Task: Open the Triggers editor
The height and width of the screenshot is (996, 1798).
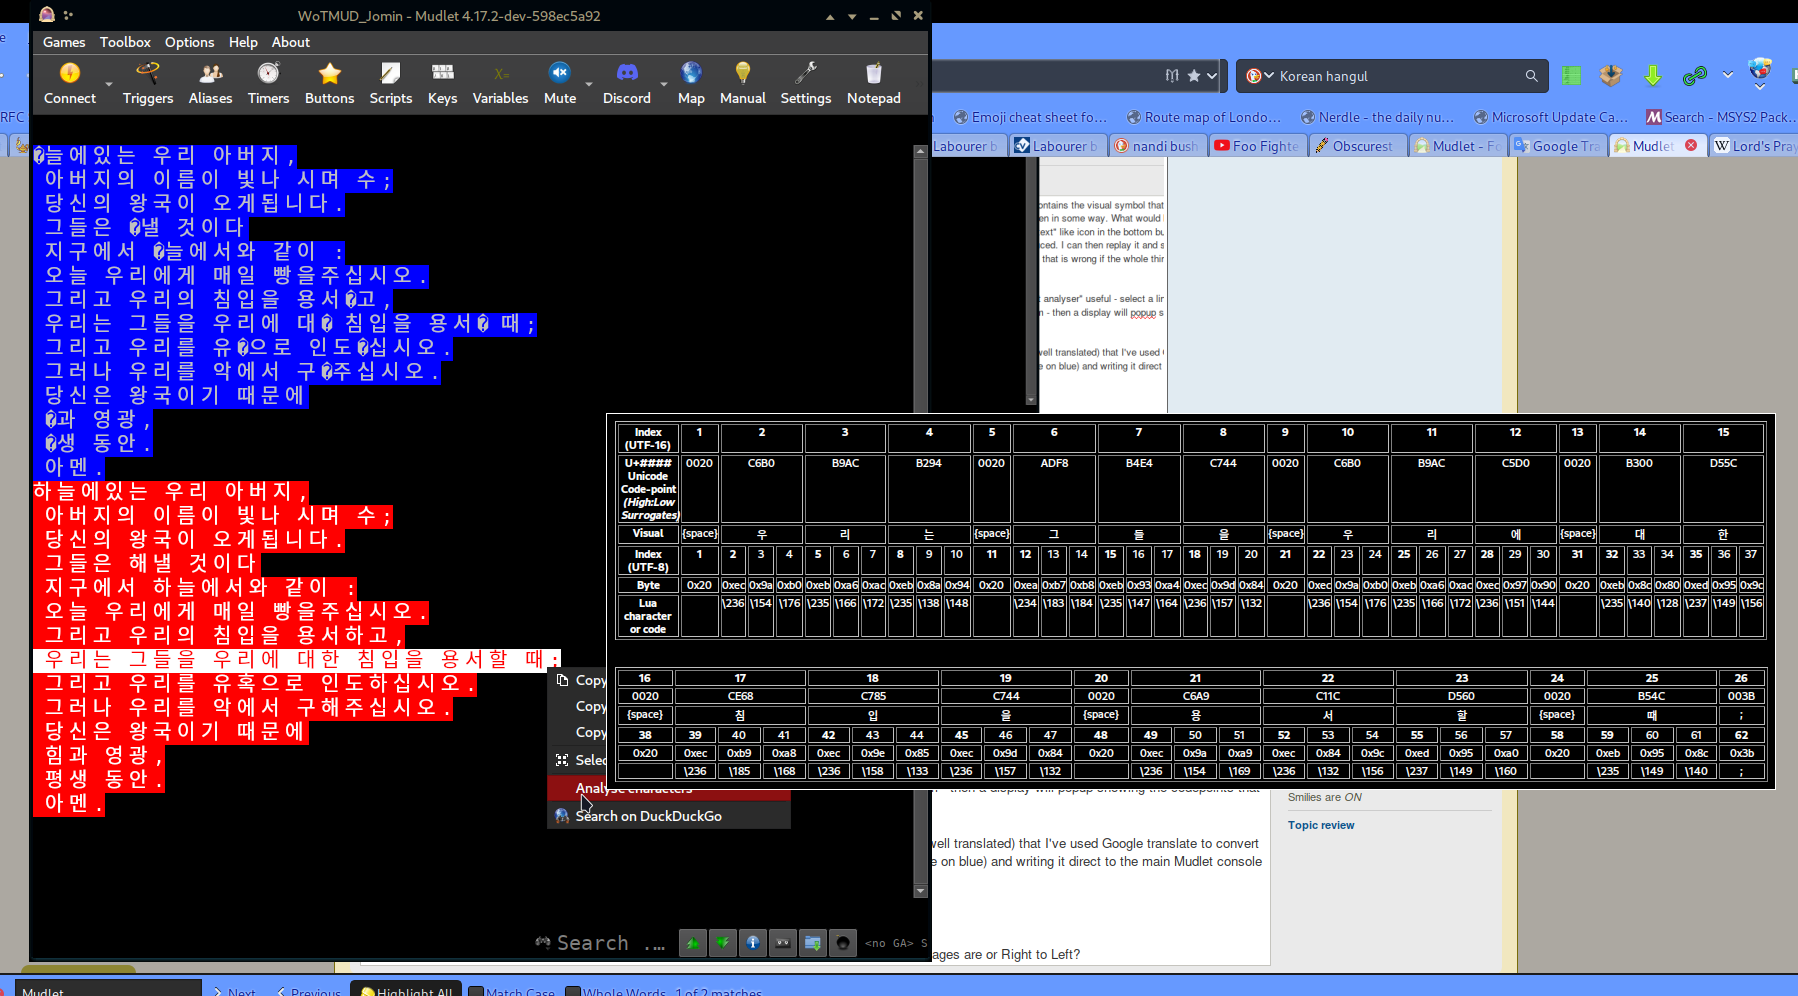Action: (148, 83)
